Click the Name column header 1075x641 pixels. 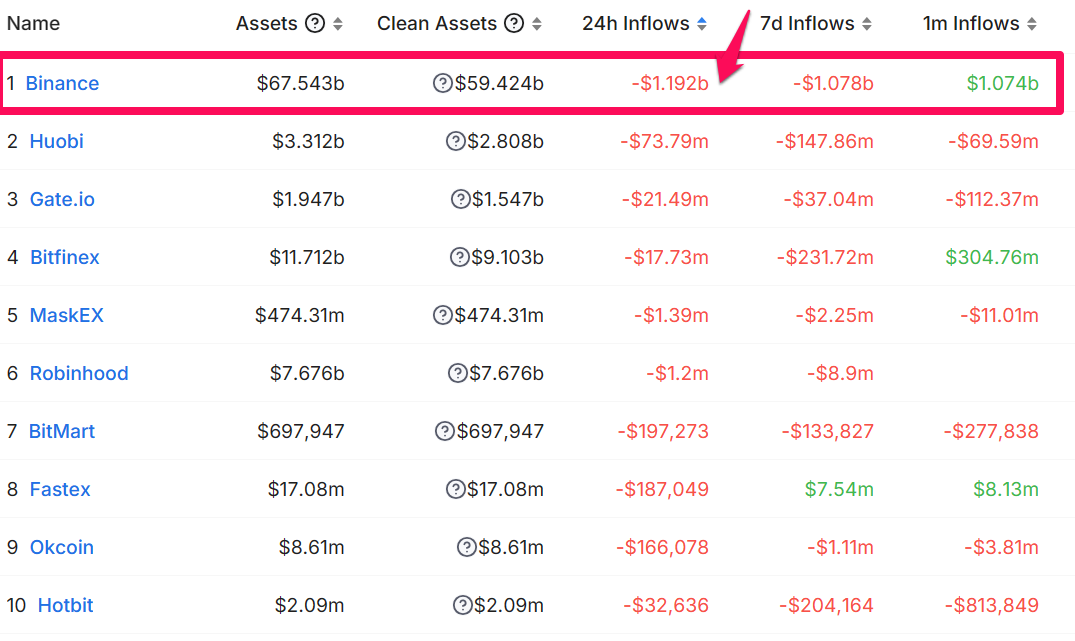click(33, 24)
